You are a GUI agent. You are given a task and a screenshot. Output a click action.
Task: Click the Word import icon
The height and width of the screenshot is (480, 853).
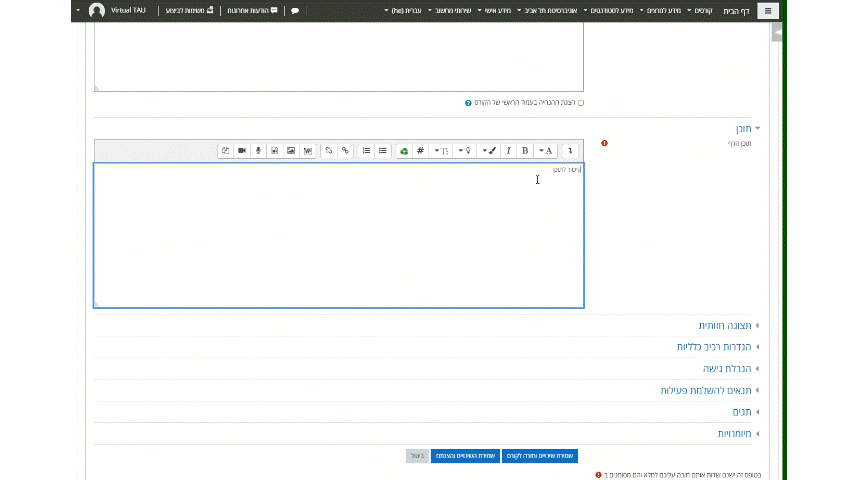[x=307, y=151]
